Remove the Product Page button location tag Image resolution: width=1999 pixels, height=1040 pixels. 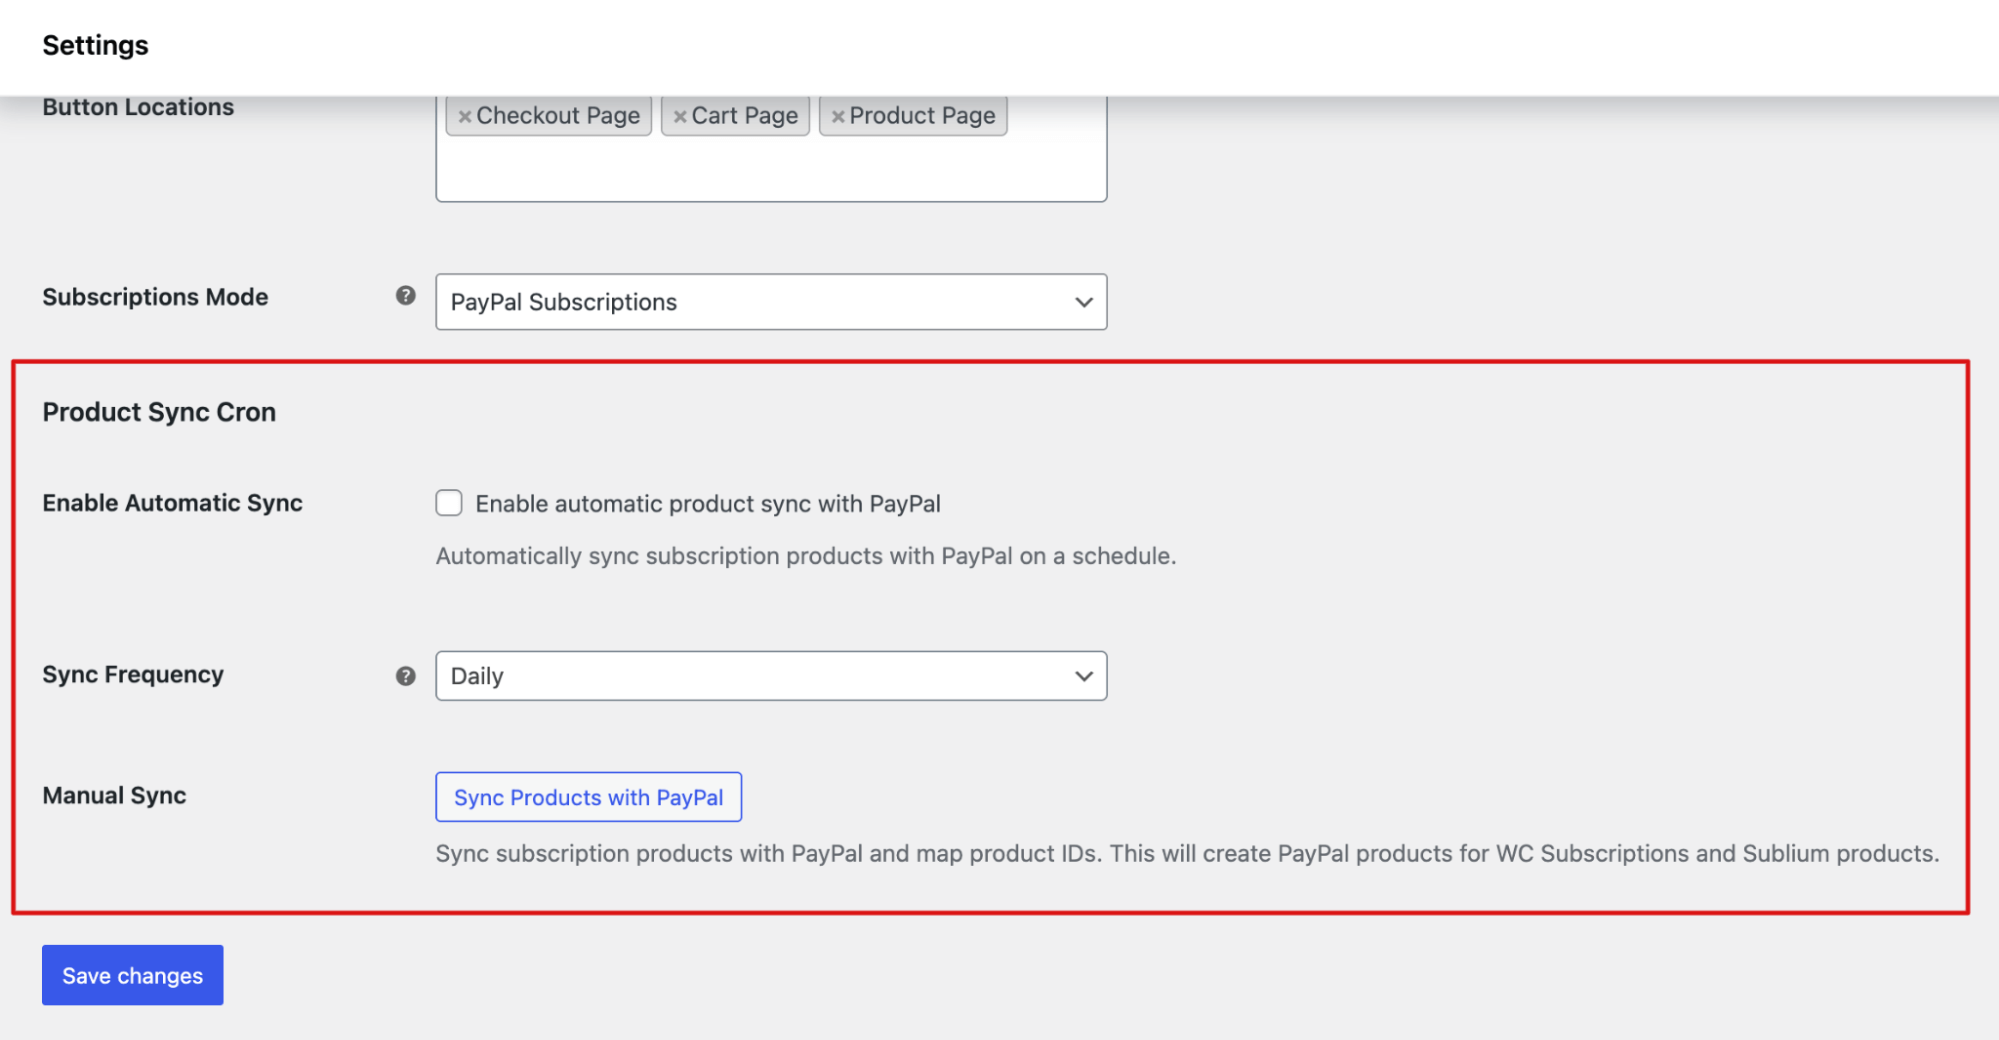pyautogui.click(x=838, y=115)
